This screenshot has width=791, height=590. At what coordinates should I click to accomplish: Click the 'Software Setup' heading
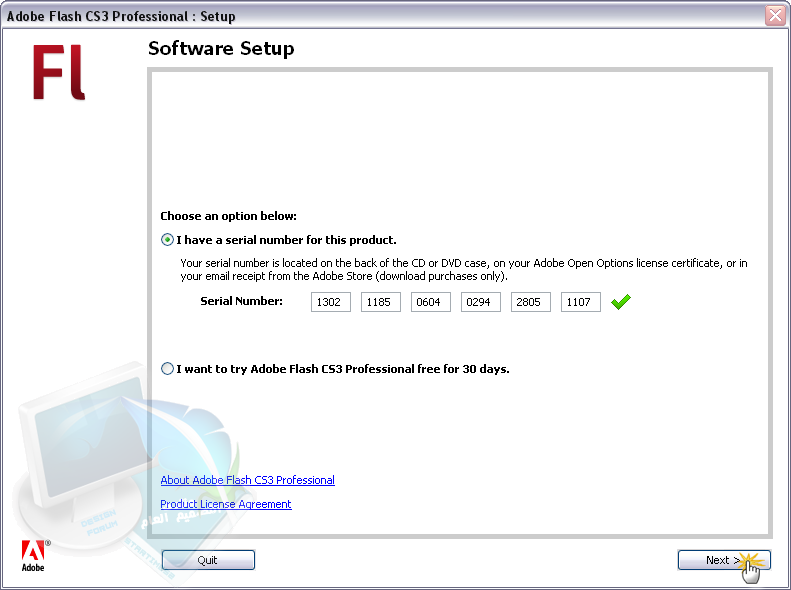[221, 48]
